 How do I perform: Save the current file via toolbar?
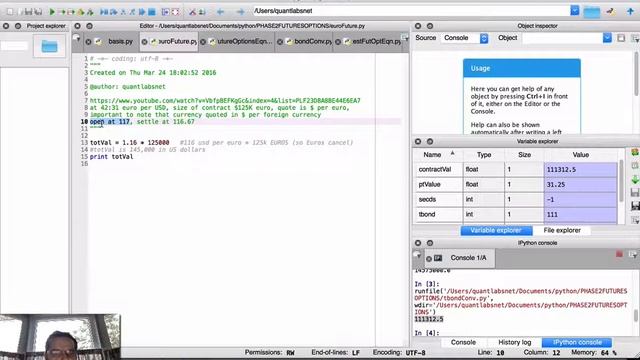tap(29, 12)
